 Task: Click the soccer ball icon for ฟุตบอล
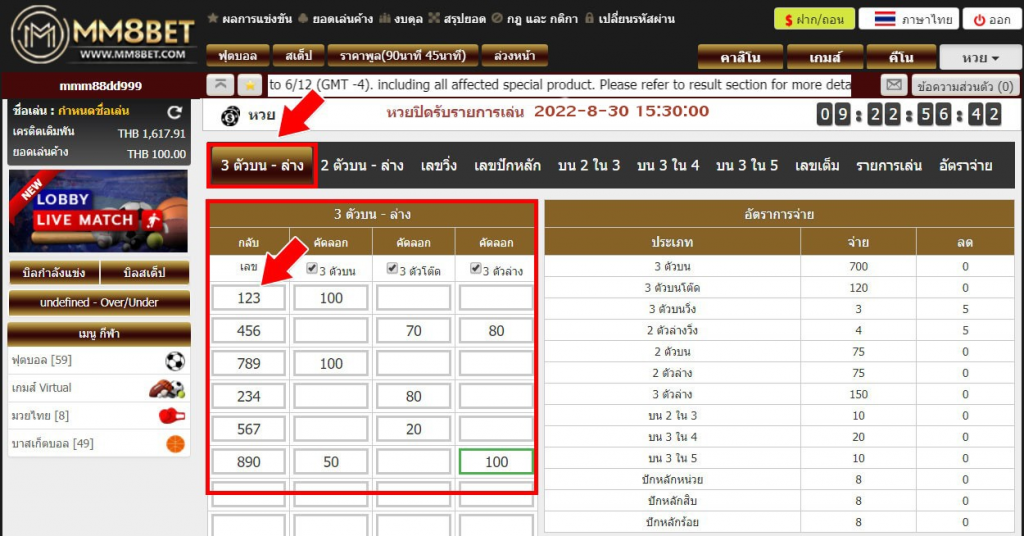(x=175, y=360)
